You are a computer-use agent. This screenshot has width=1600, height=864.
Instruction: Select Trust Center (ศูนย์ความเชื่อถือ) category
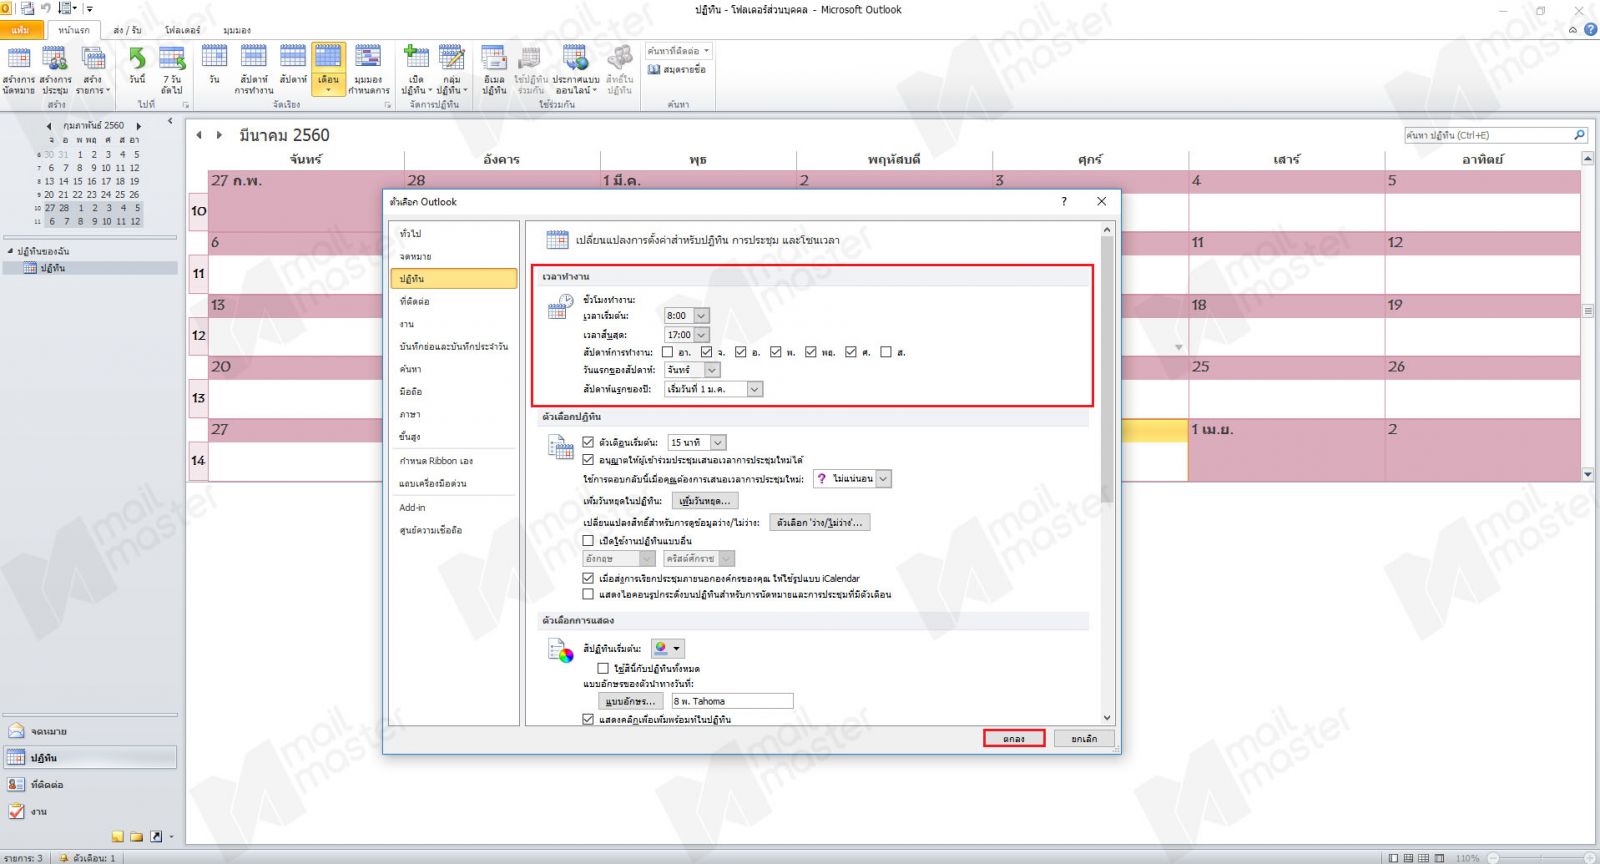click(454, 531)
